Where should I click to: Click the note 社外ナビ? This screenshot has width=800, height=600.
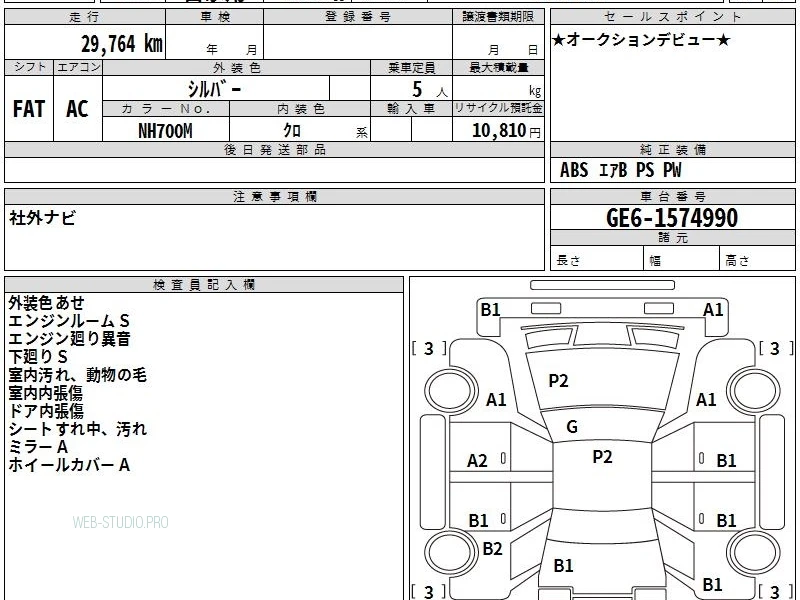pos(42,218)
